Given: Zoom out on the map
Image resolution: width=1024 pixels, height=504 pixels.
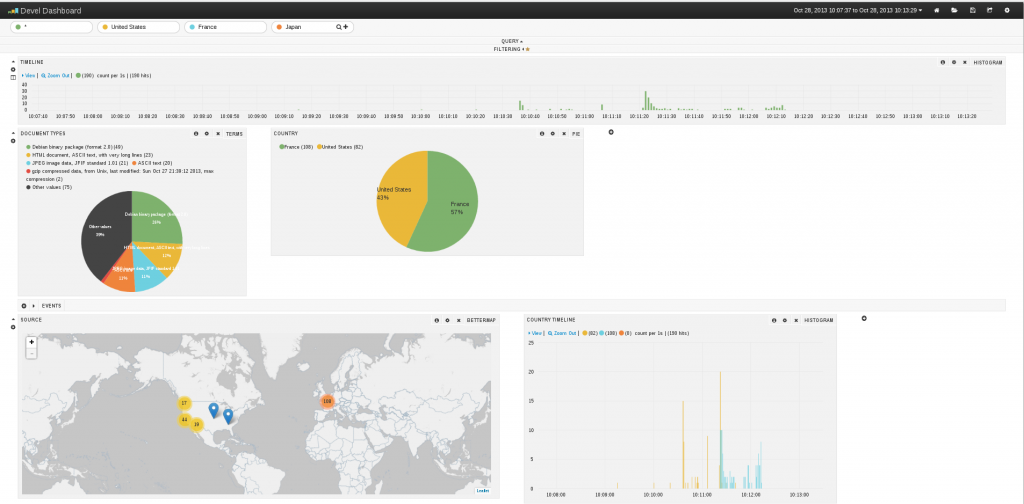Looking at the screenshot, I should coord(31,353).
